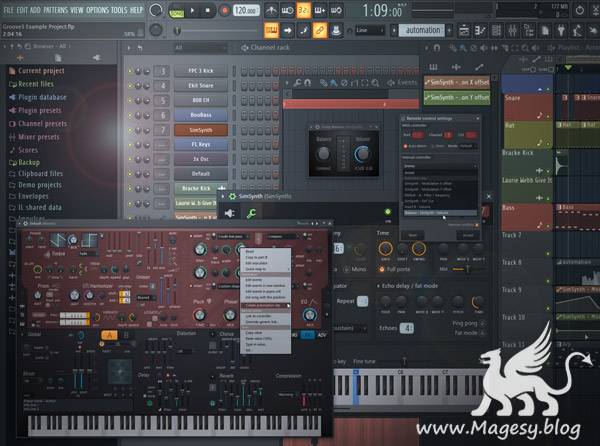Viewport: 600px width, 446px height.
Task: Toggle countdown before recording icon
Action: point(304,10)
